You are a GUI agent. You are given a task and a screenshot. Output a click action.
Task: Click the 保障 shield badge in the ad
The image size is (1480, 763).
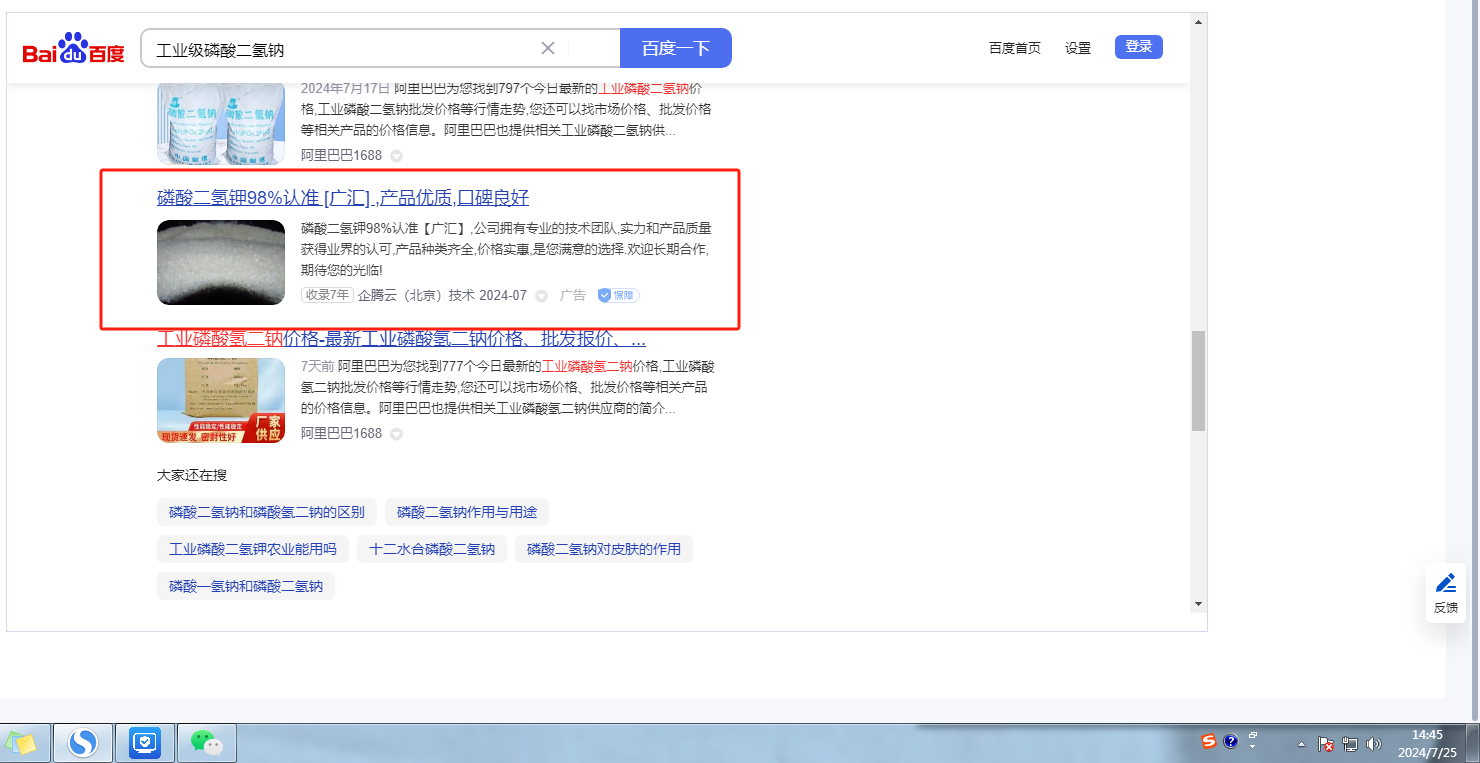[x=618, y=295]
